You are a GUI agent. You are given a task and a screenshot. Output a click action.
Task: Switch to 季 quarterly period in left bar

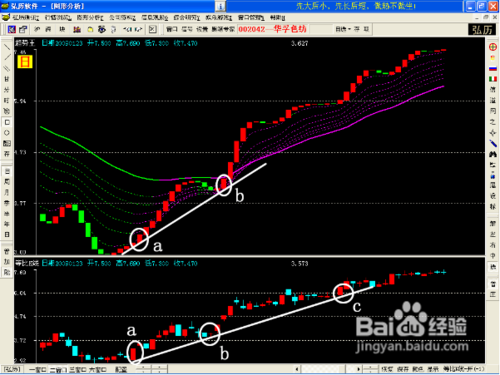[x=7, y=203]
